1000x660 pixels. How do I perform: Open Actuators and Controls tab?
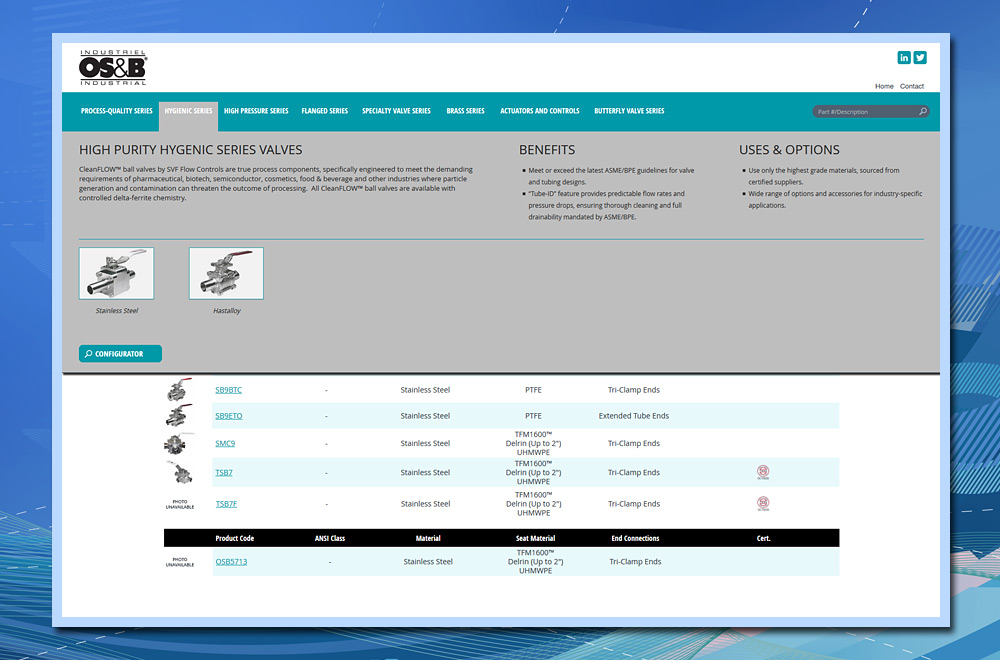point(540,111)
